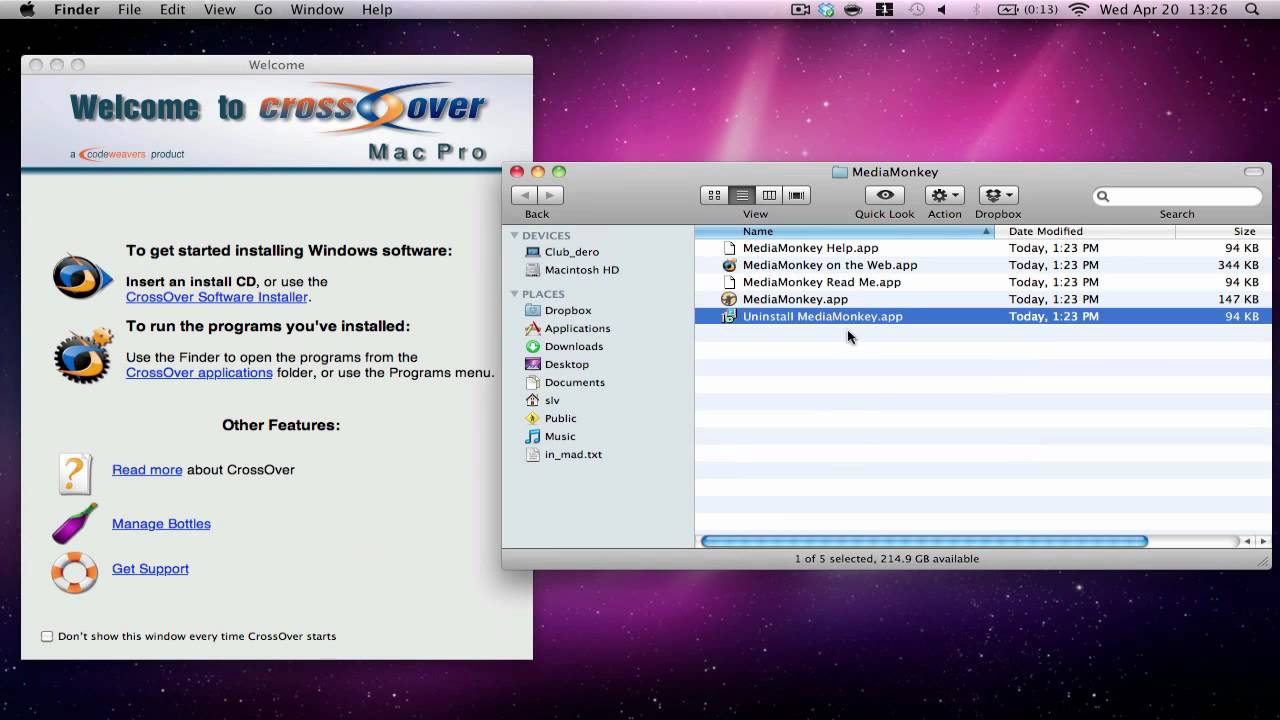The image size is (1280, 720).
Task: Click the scrollbar left arrow
Action: click(x=1247, y=541)
